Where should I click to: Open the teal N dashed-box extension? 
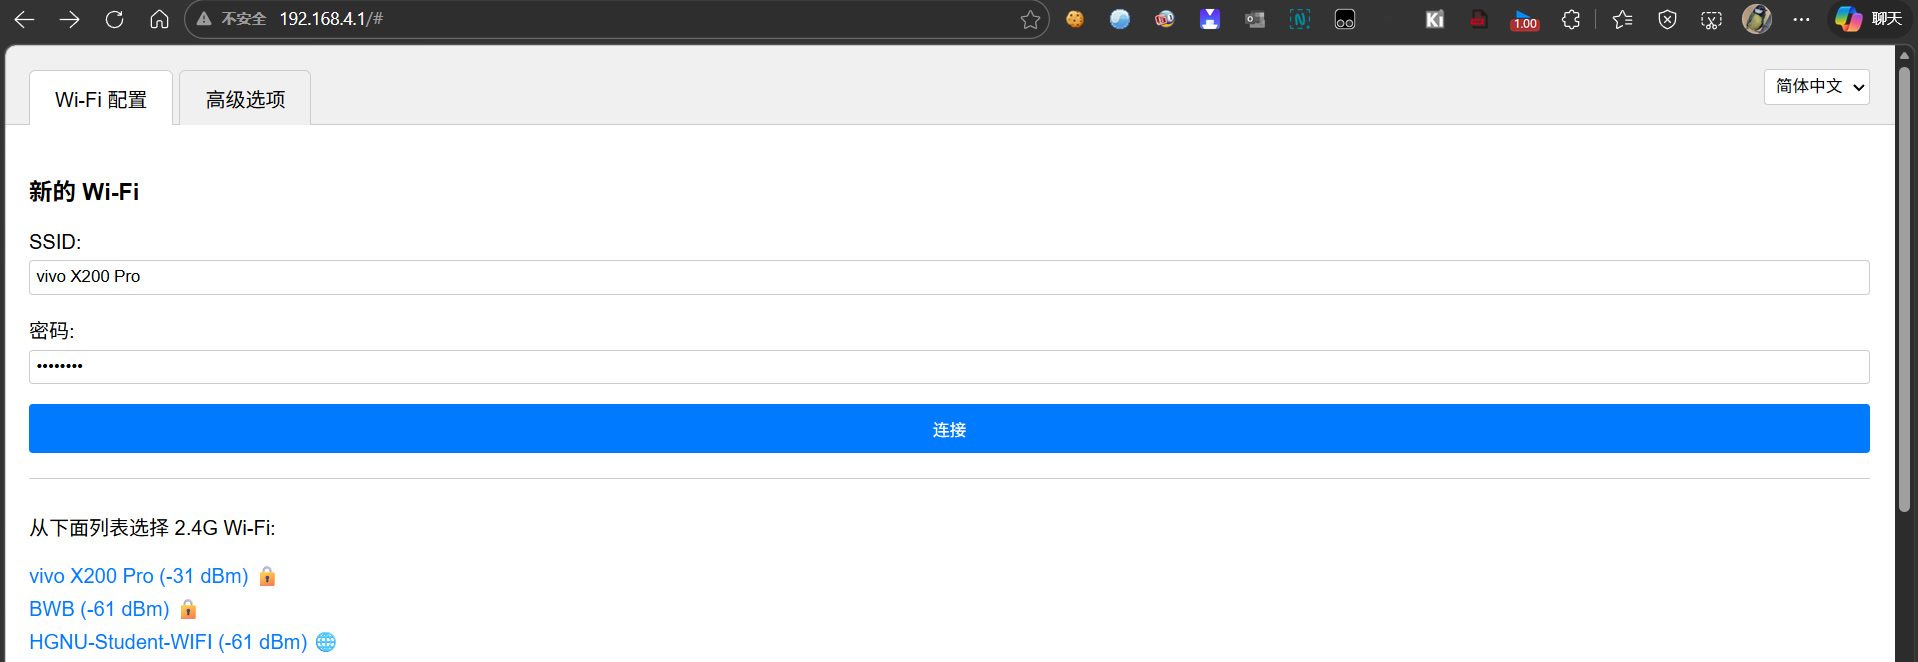coord(1300,19)
